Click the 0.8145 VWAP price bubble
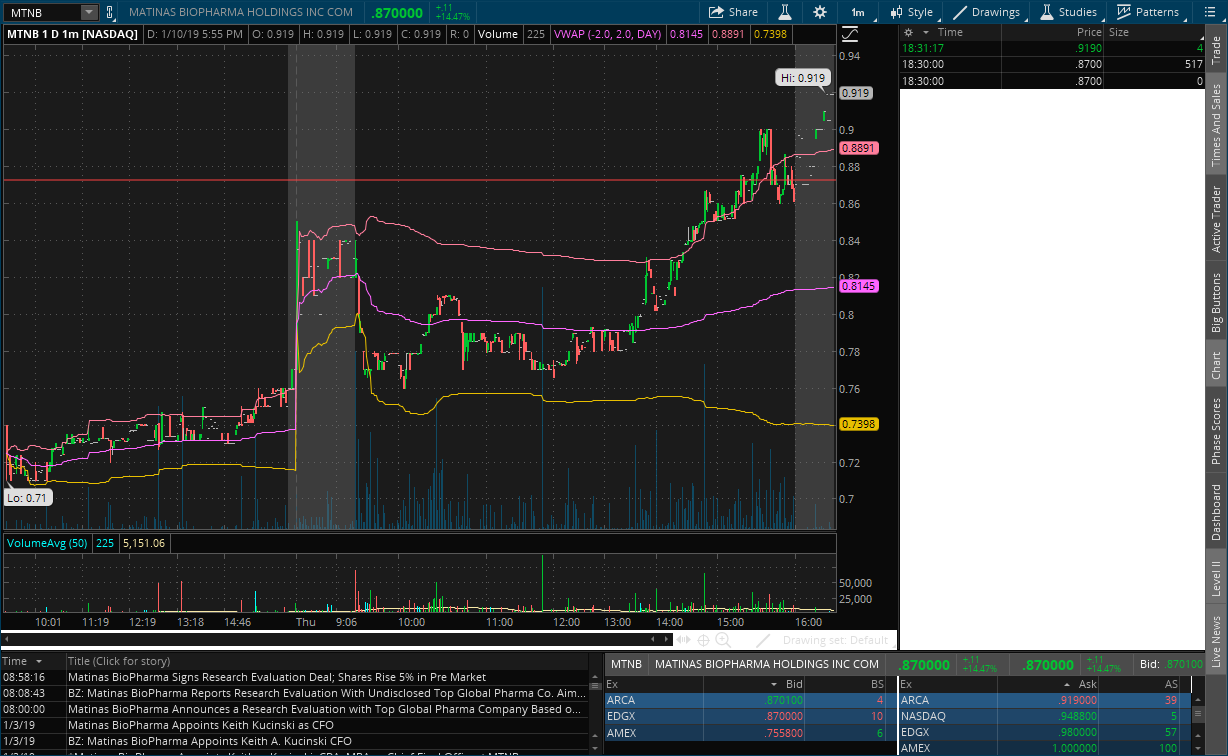The image size is (1228, 756). coord(858,286)
